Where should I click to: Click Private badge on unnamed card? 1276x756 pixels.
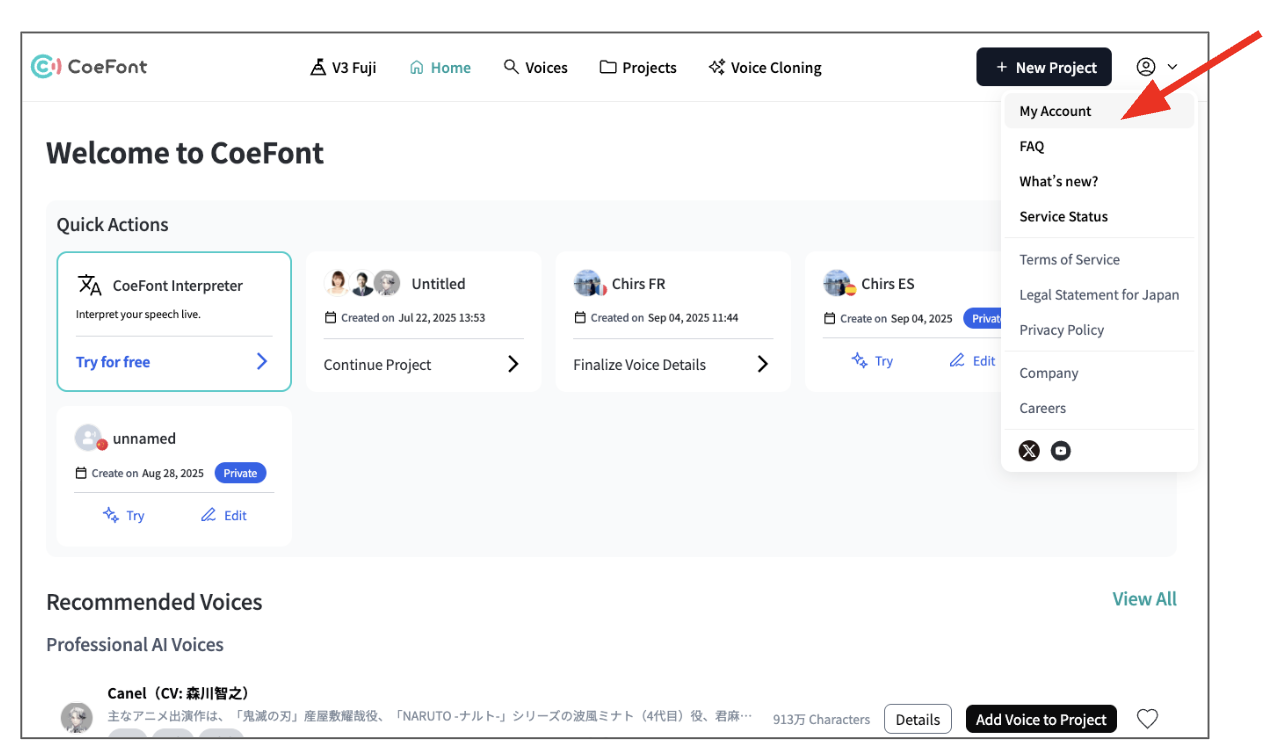[240, 473]
